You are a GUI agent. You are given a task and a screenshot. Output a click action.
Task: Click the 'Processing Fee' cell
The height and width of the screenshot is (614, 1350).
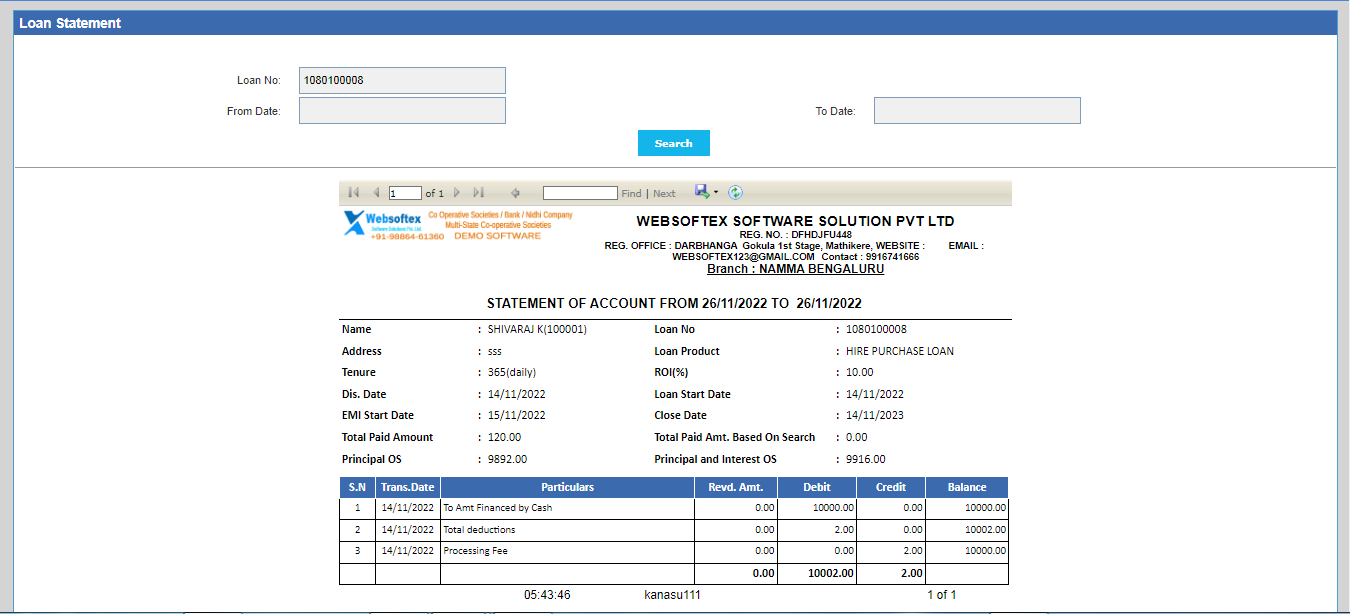click(x=568, y=551)
